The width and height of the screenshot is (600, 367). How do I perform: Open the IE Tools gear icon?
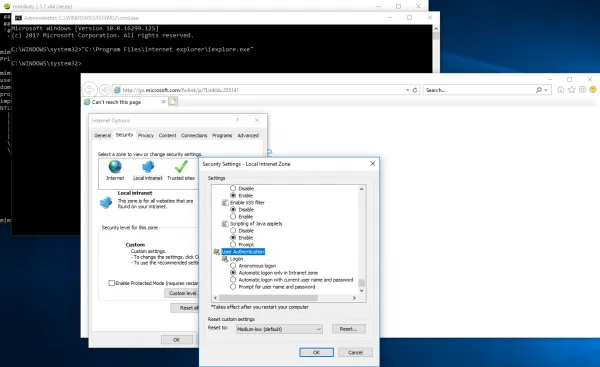point(582,90)
